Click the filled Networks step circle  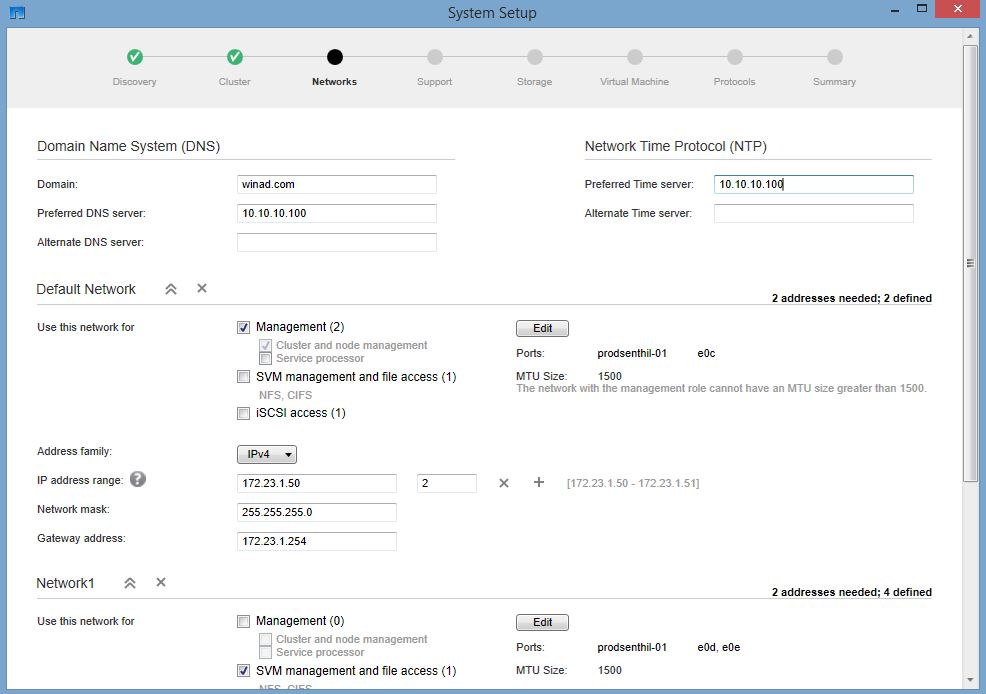(x=335, y=57)
